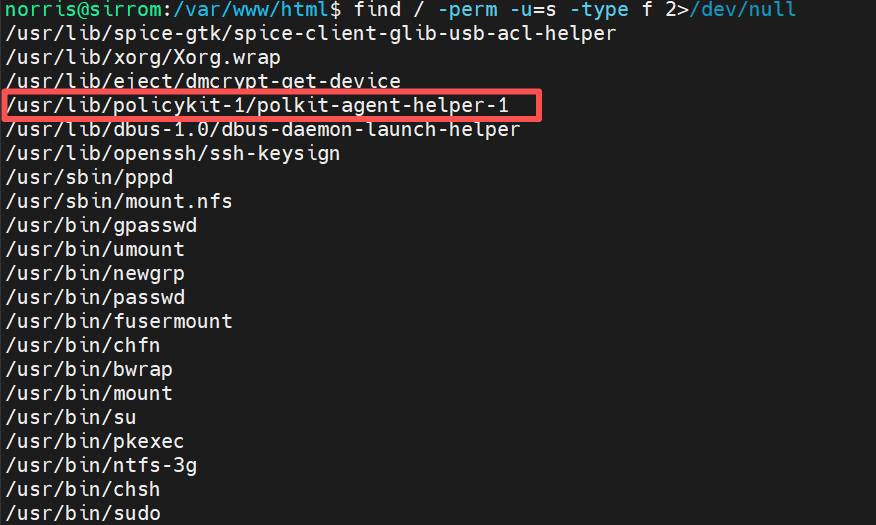Click the /usr/bin/sudo path
This screenshot has height=525, width=876.
[x=83, y=513]
